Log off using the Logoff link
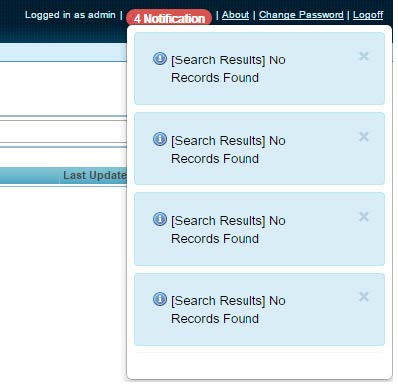The width and height of the screenshot is (398, 385). 368,15
